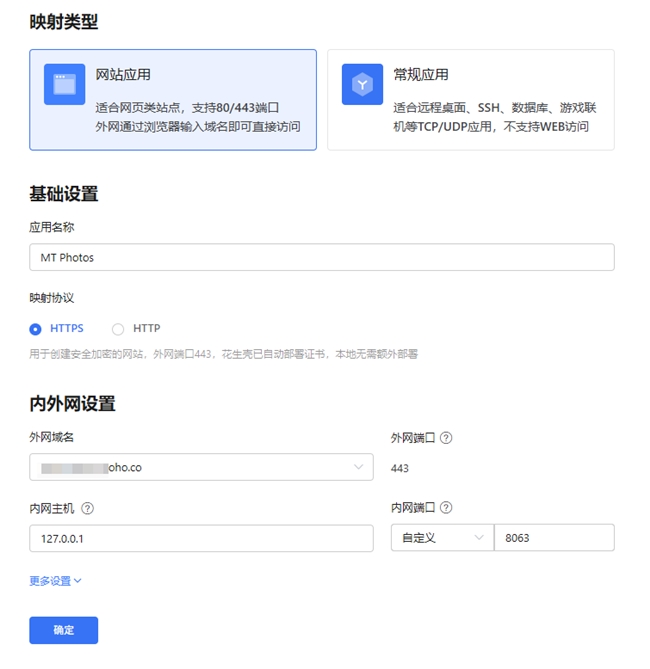Click help icon next to 内网端口
650x669 pixels.
coord(446,508)
